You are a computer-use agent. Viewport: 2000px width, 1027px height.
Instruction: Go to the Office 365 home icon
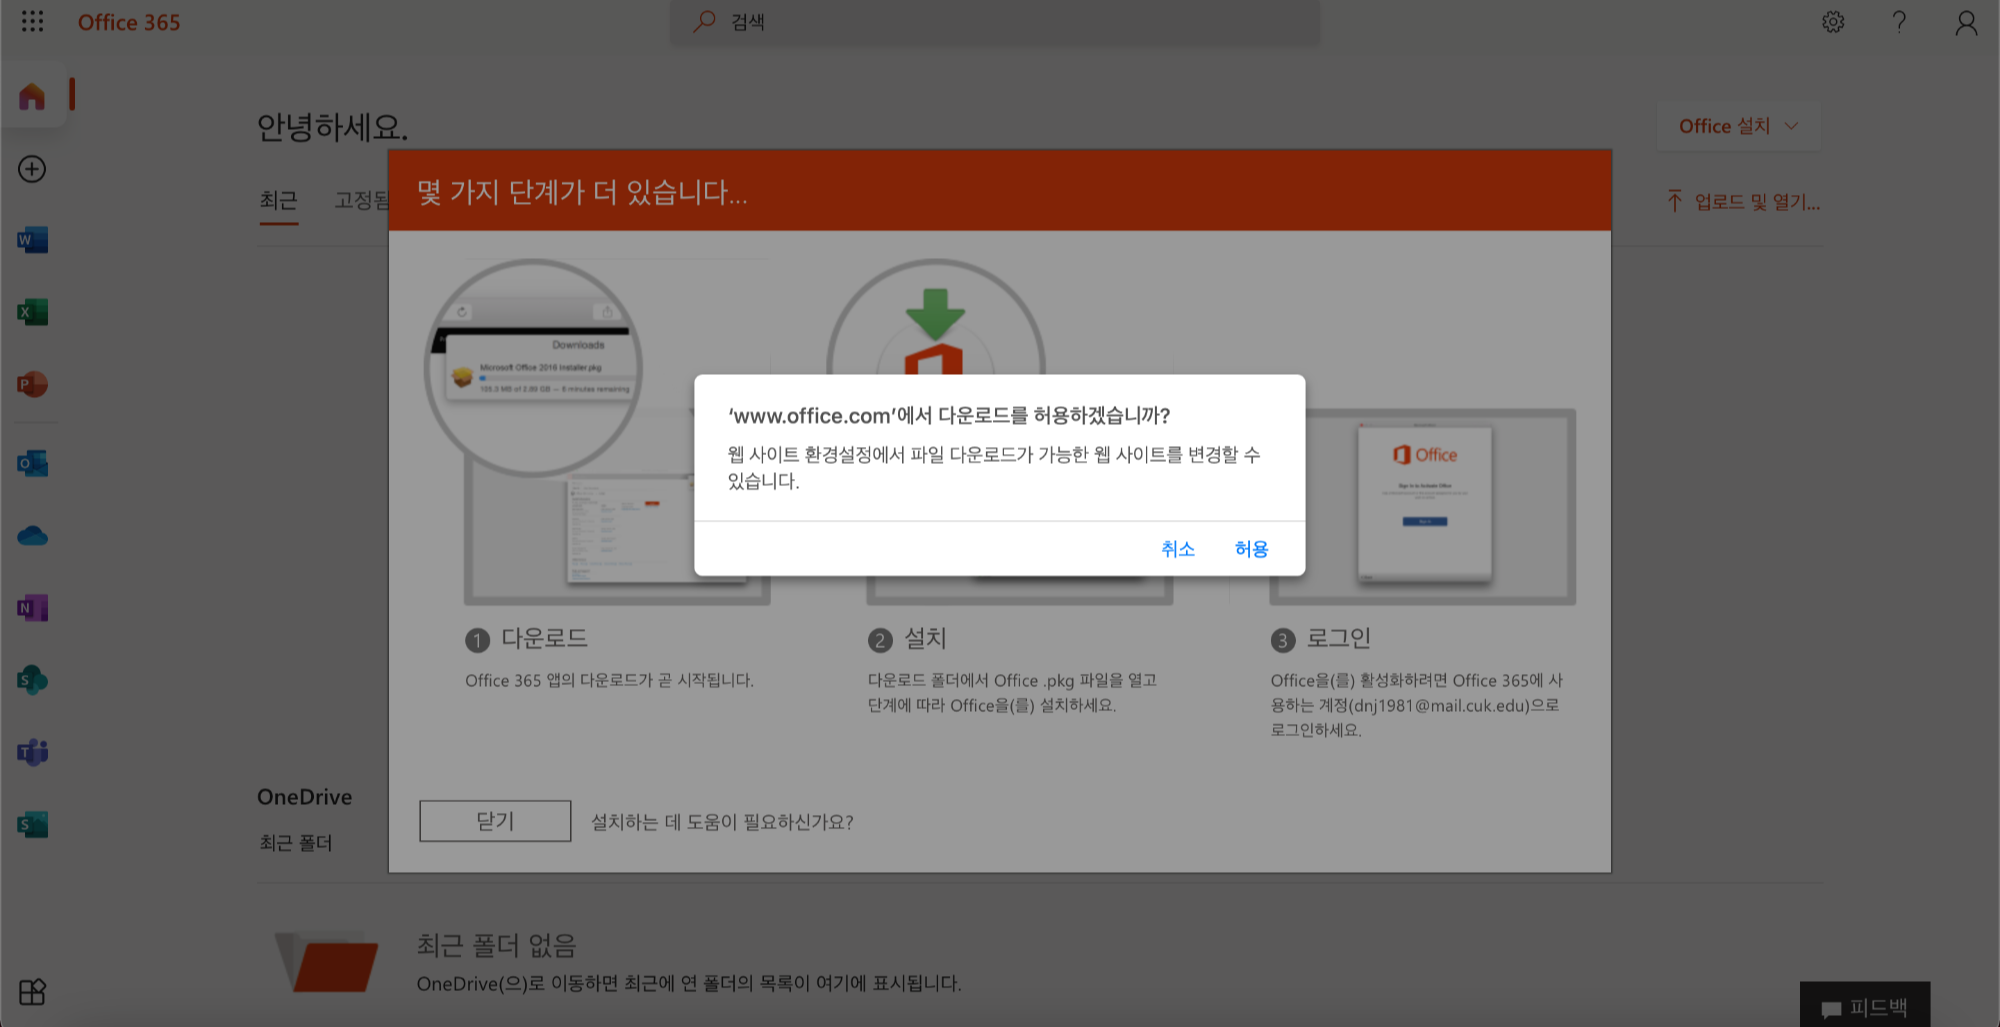click(32, 96)
